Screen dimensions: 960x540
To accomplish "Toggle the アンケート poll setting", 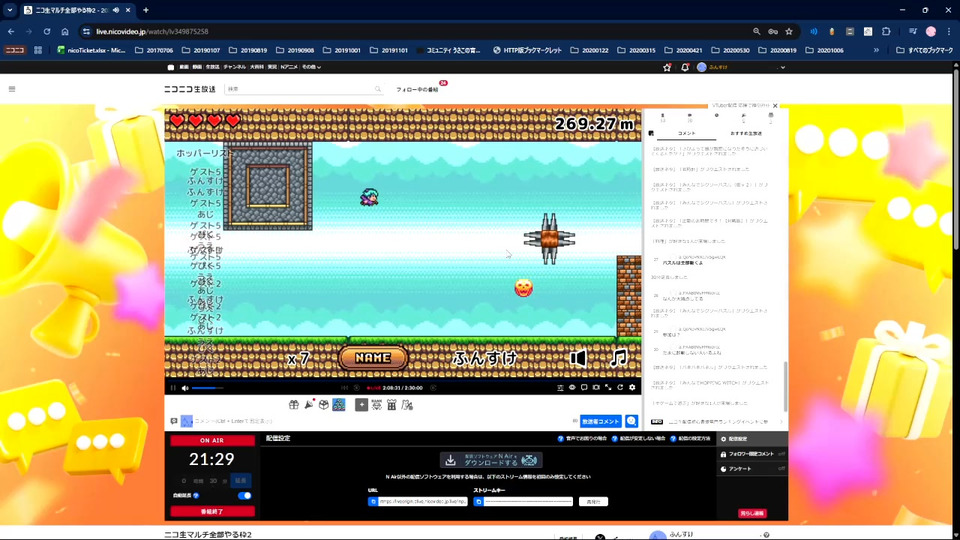I will [x=752, y=468].
